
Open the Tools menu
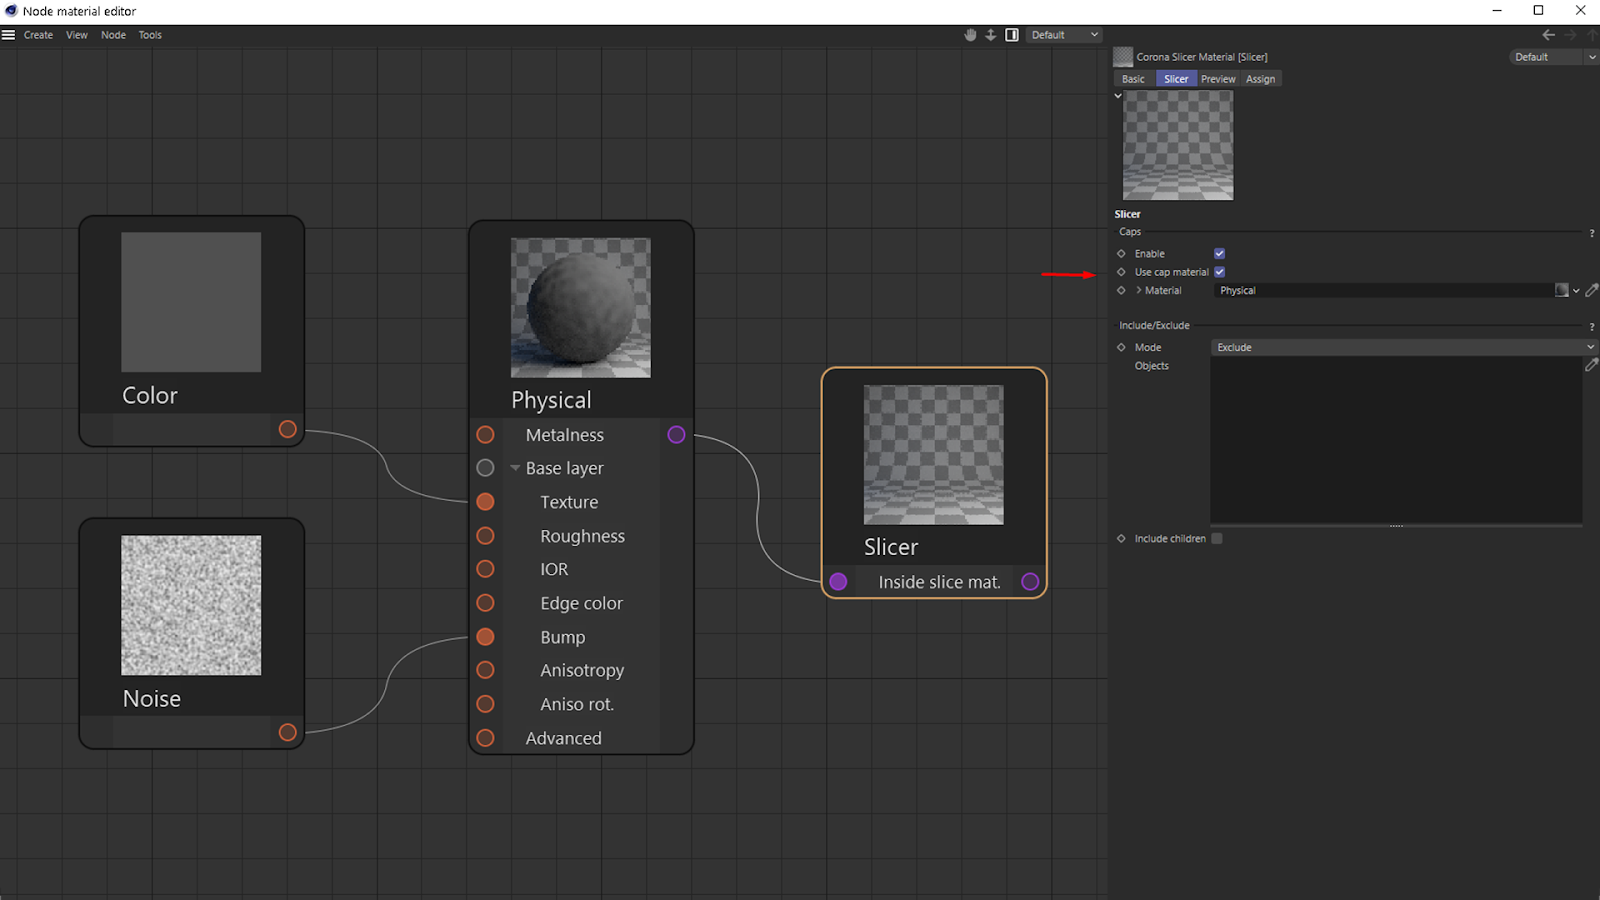click(150, 35)
